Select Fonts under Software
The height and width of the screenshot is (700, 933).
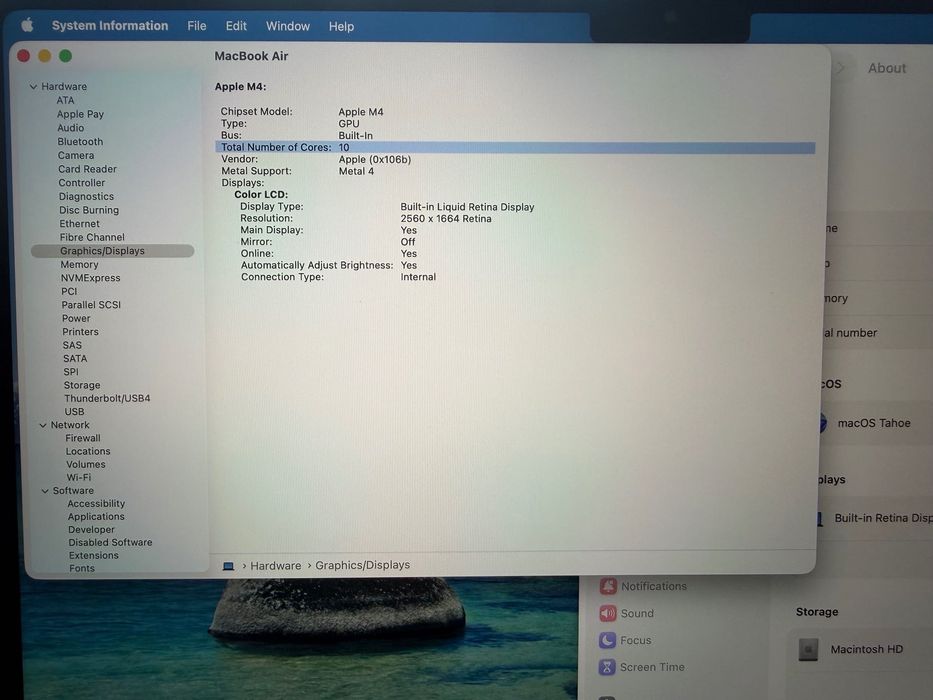tap(82, 568)
